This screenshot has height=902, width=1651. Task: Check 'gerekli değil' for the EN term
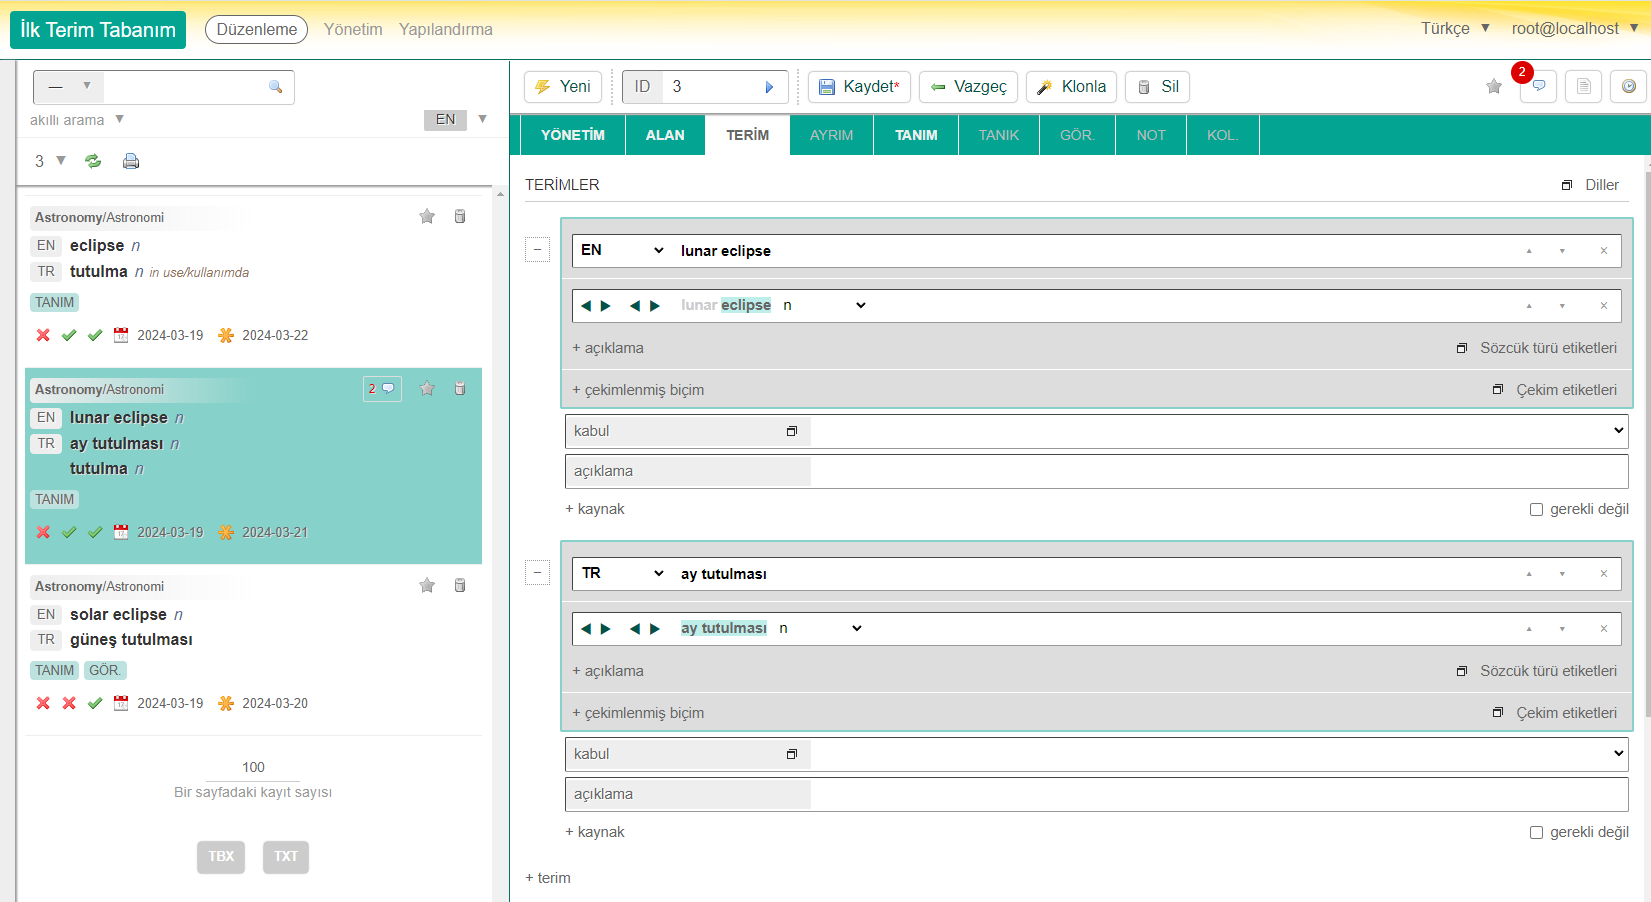1536,509
